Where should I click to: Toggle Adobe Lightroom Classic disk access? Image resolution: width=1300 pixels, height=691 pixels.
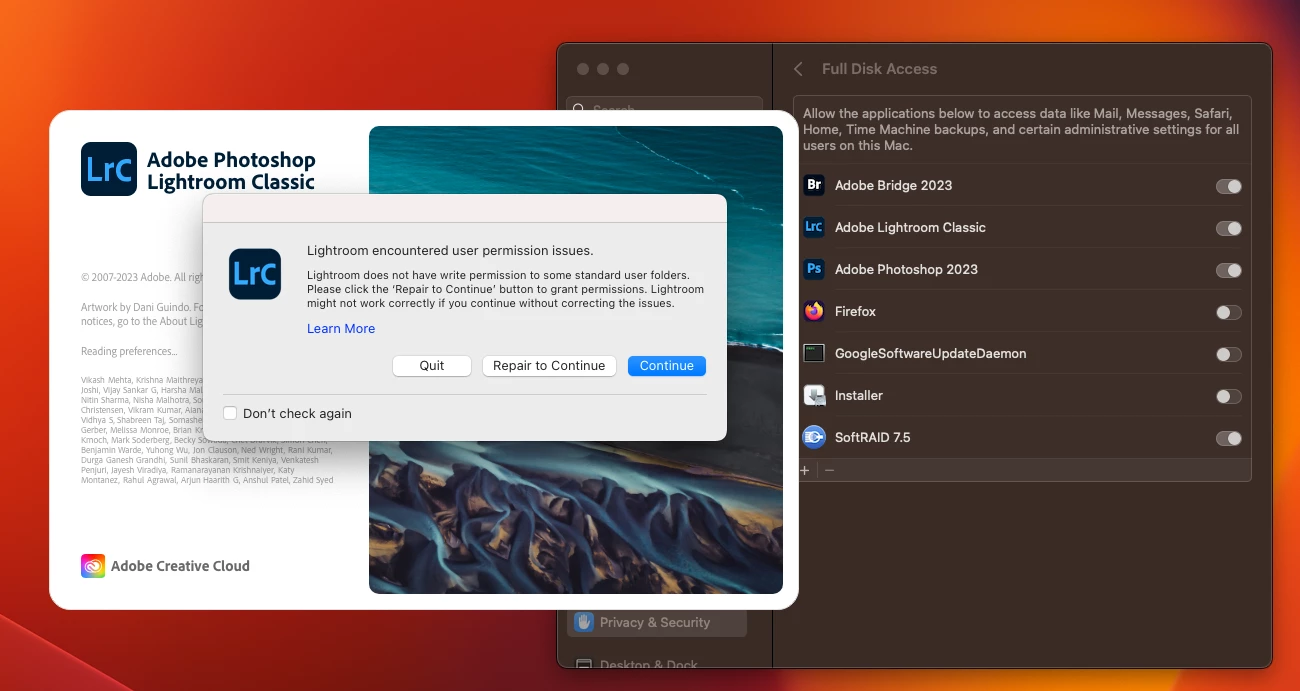coord(1228,228)
